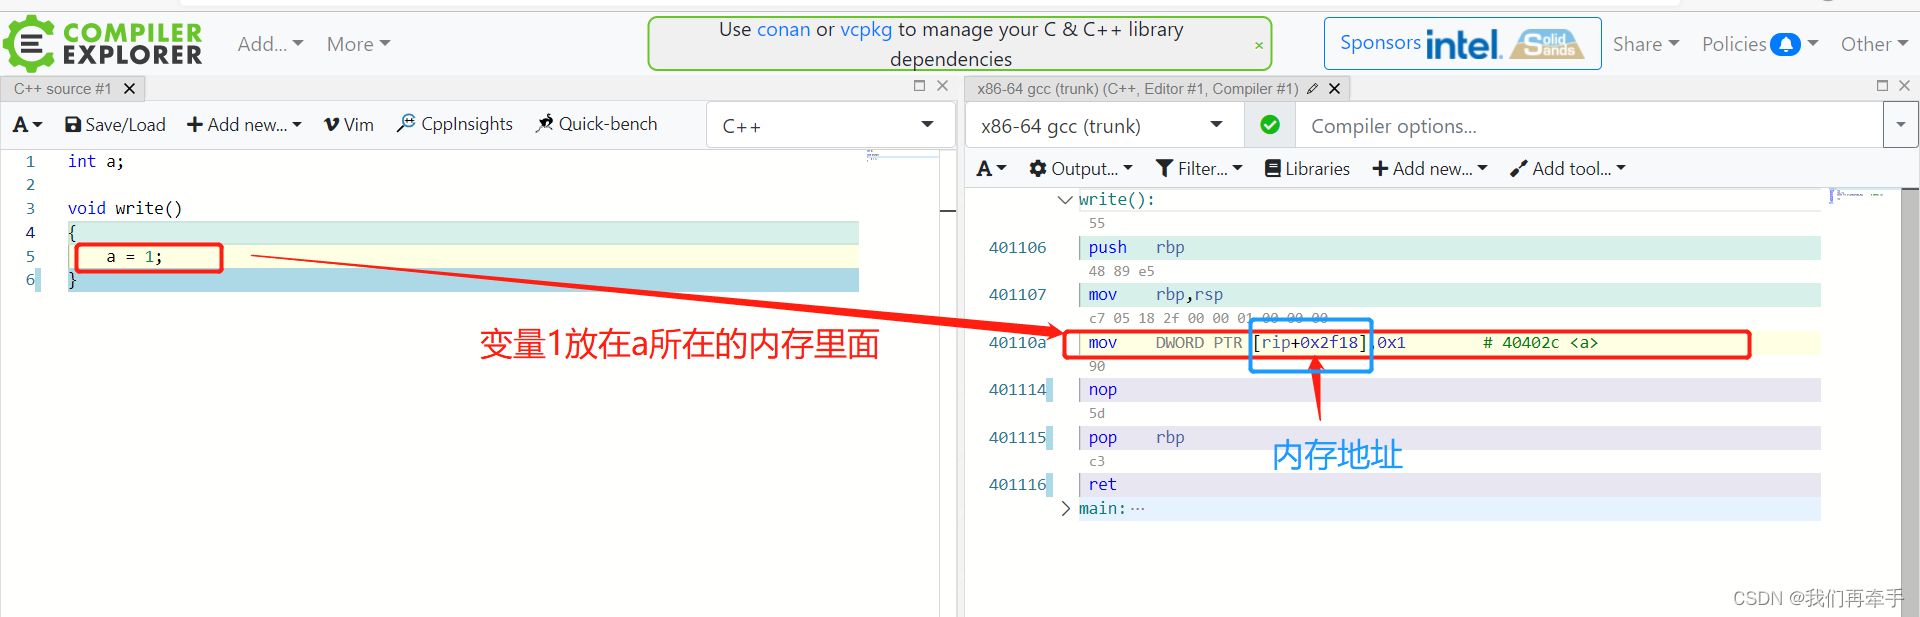Open code in CppInsights
This screenshot has width=1920, height=617.
click(455, 124)
